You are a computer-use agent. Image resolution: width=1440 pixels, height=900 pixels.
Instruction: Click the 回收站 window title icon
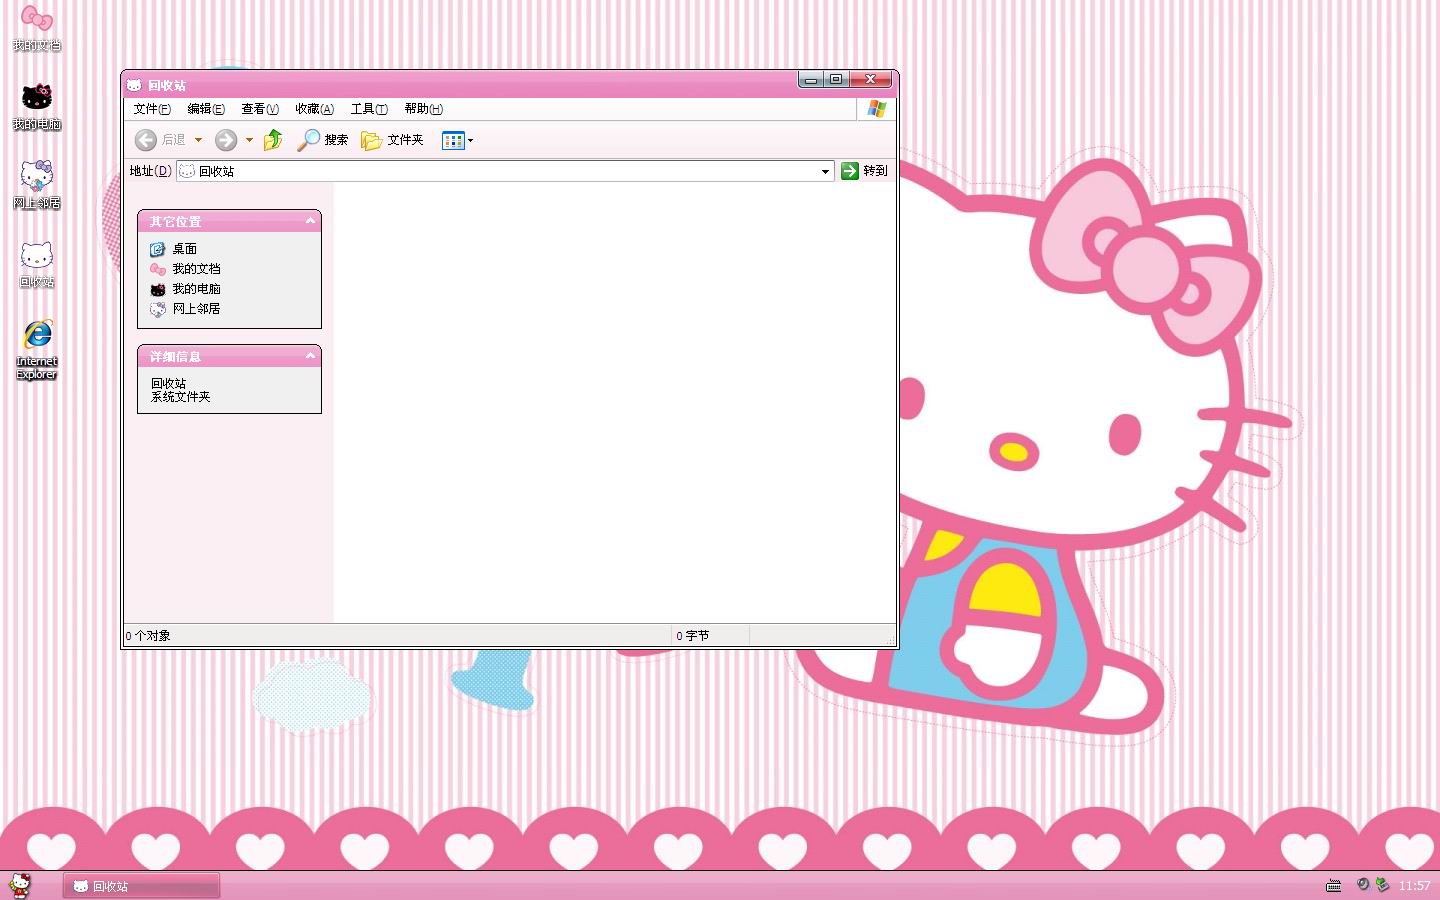[x=134, y=85]
